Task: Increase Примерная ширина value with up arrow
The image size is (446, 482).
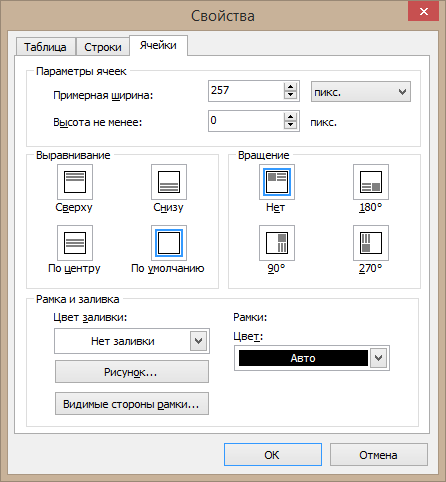Action: tap(290, 87)
